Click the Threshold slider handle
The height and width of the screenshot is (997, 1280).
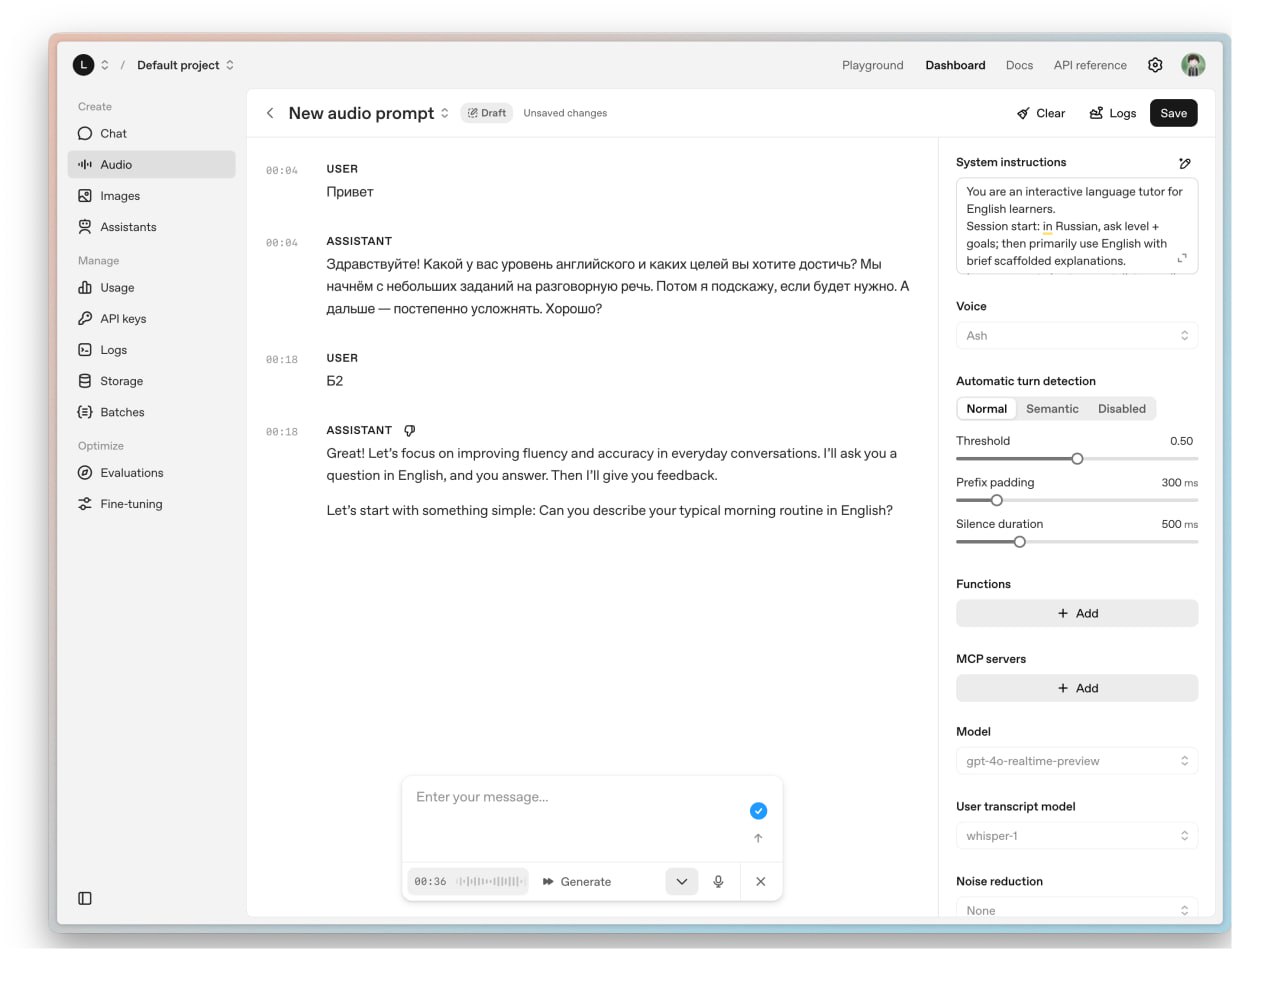[x=1077, y=459]
